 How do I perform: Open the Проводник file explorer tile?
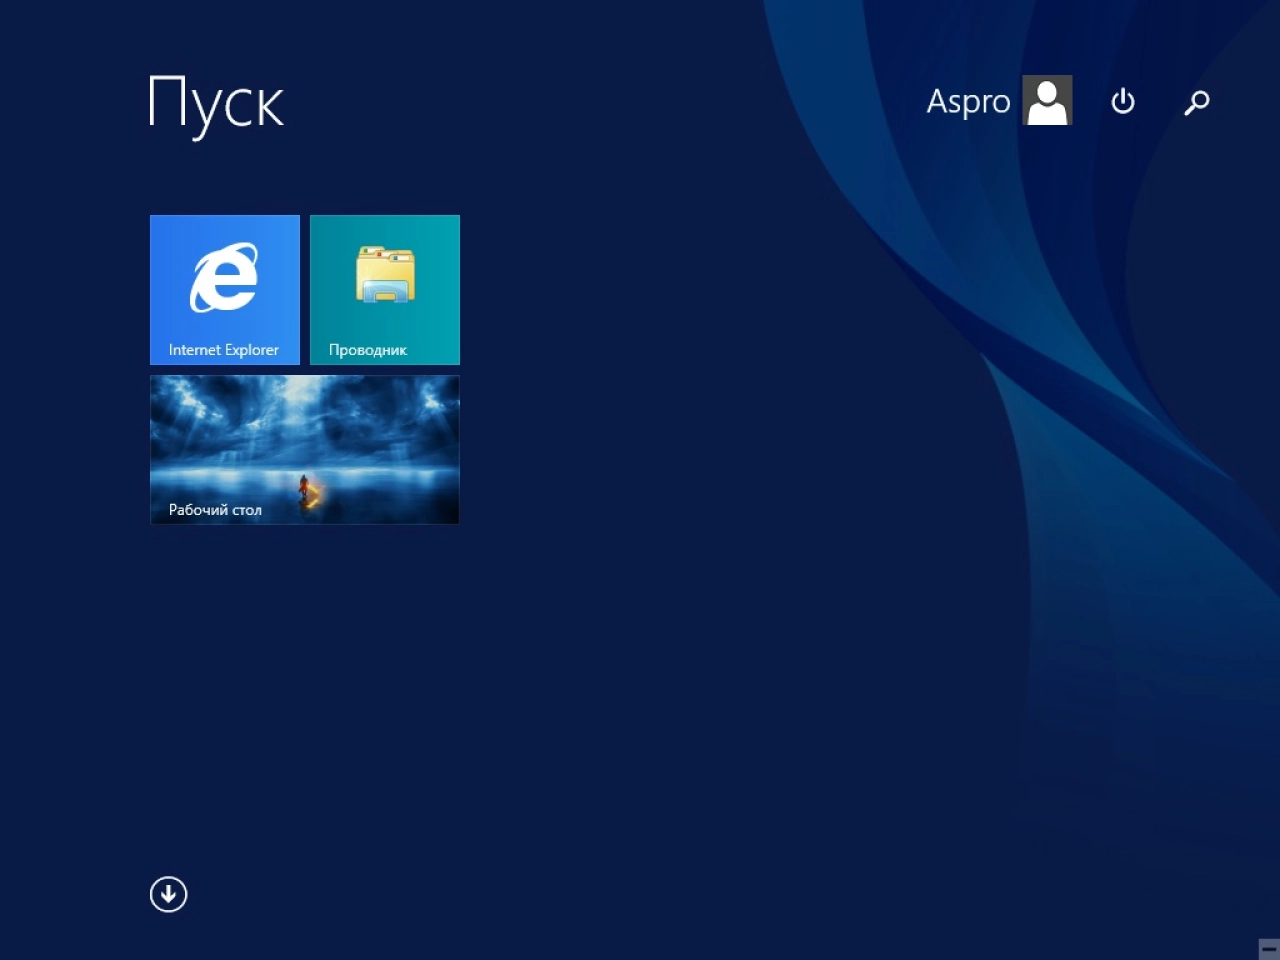tap(385, 290)
